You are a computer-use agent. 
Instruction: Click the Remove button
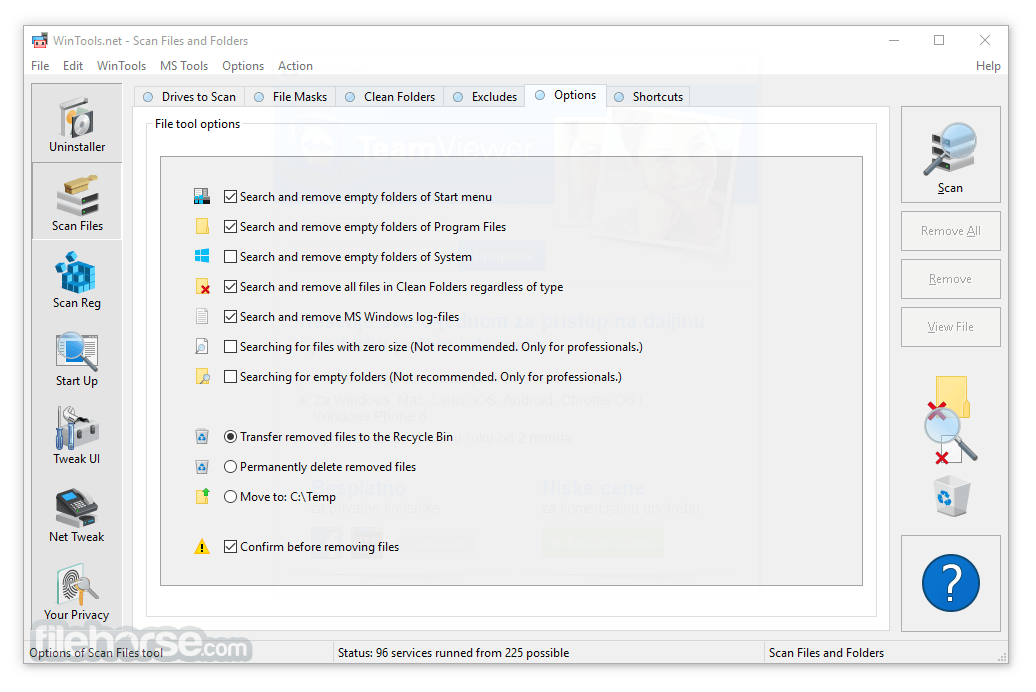click(x=950, y=279)
